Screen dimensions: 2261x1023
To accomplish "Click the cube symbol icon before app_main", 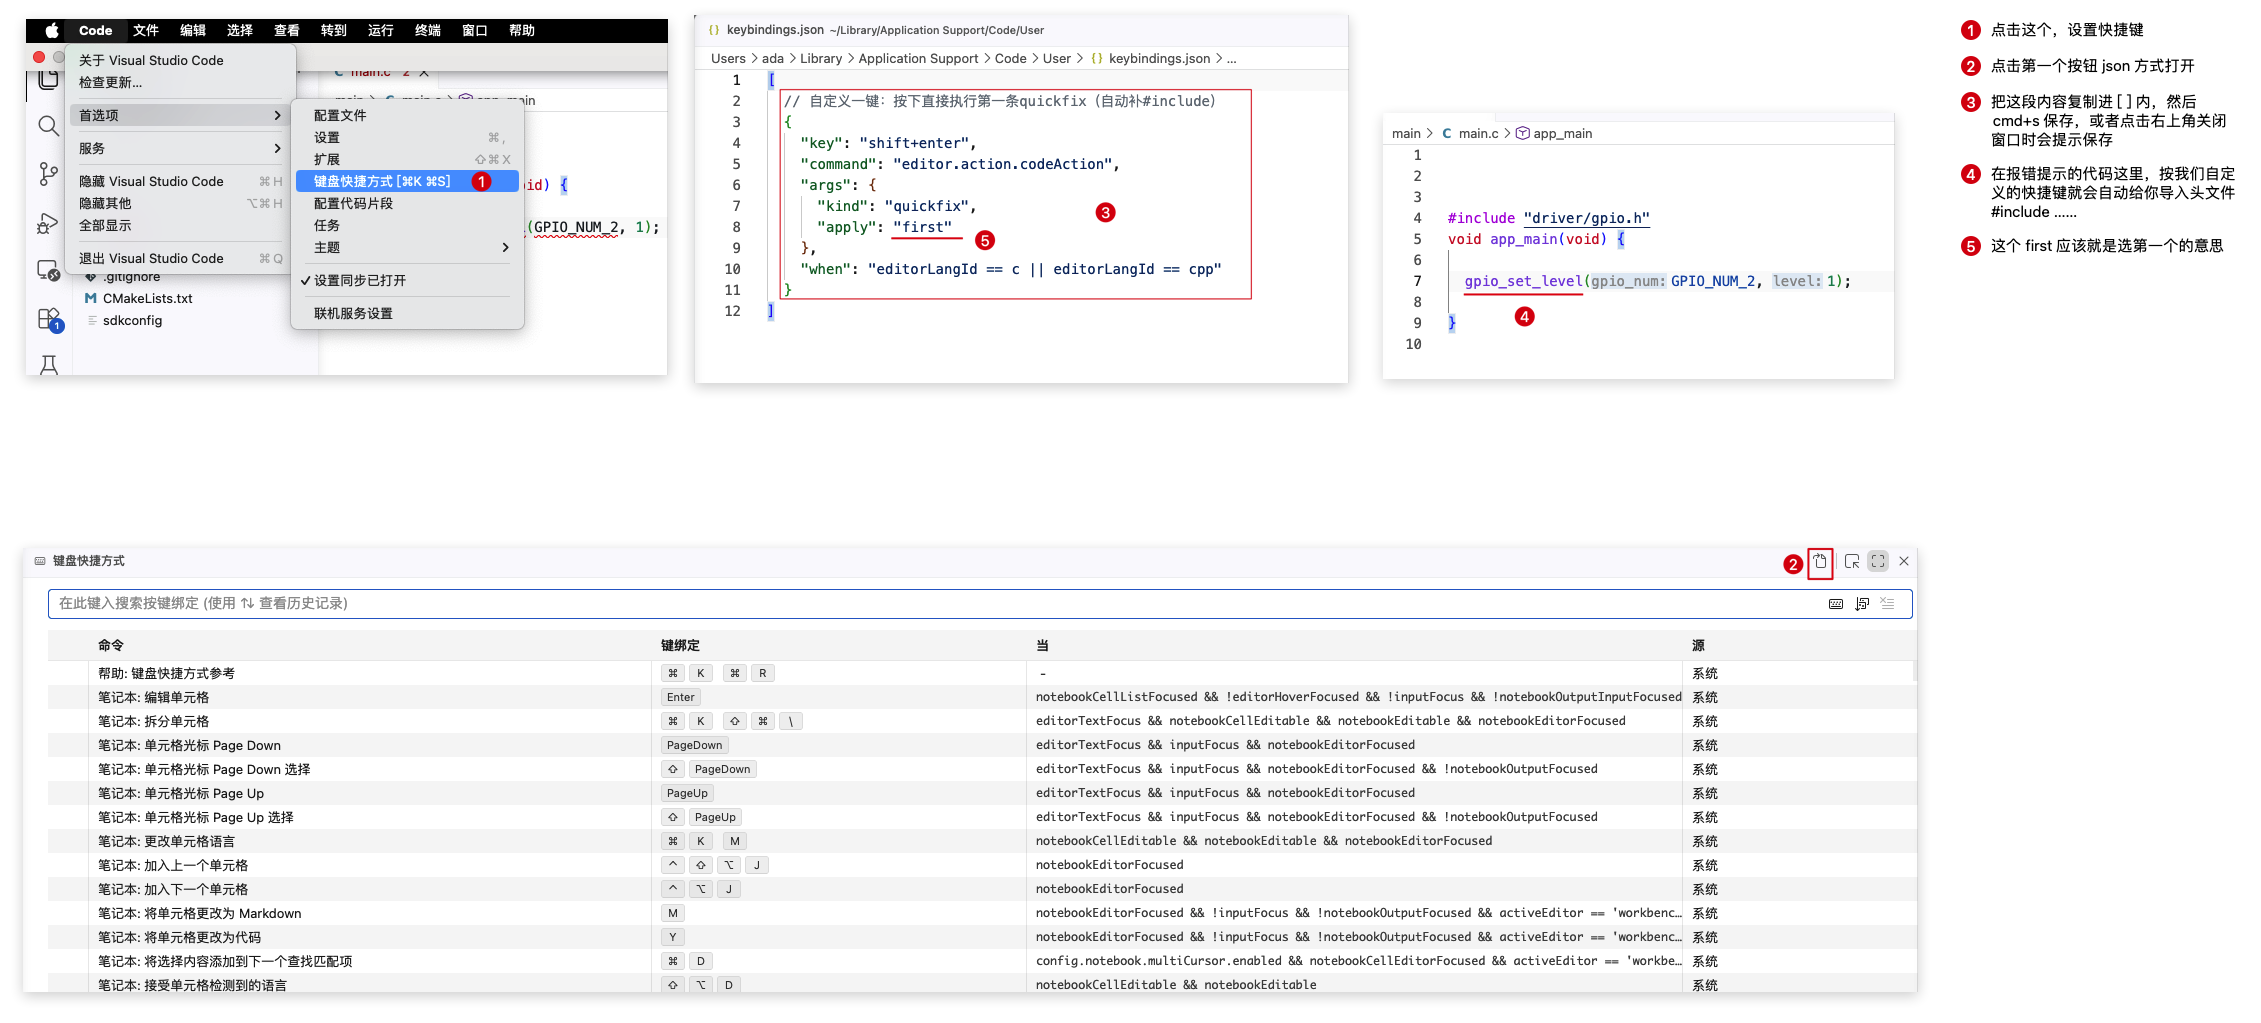I will click(x=1523, y=134).
